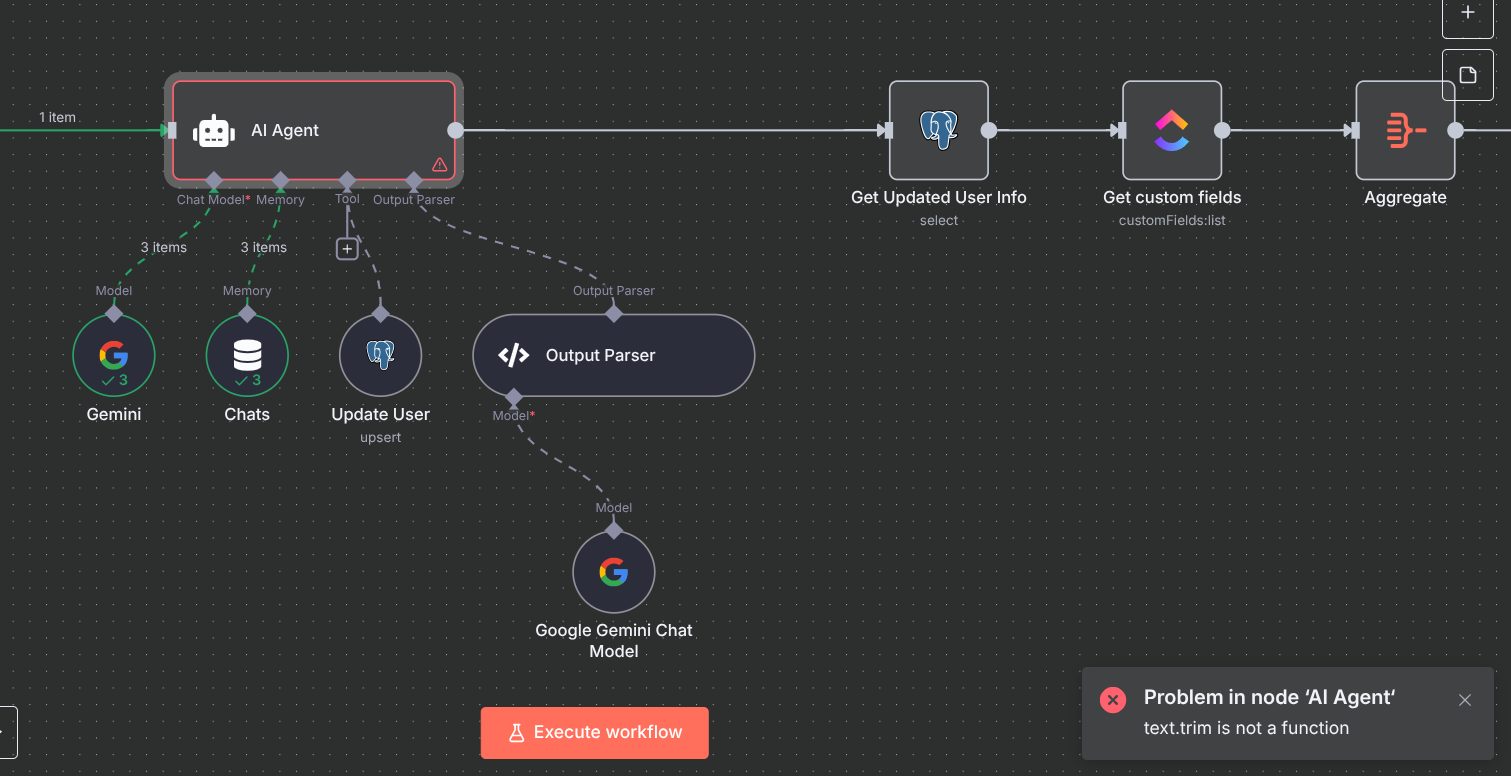Click the Get Updated User Info output dot
The width and height of the screenshot is (1511, 776).
tap(988, 130)
